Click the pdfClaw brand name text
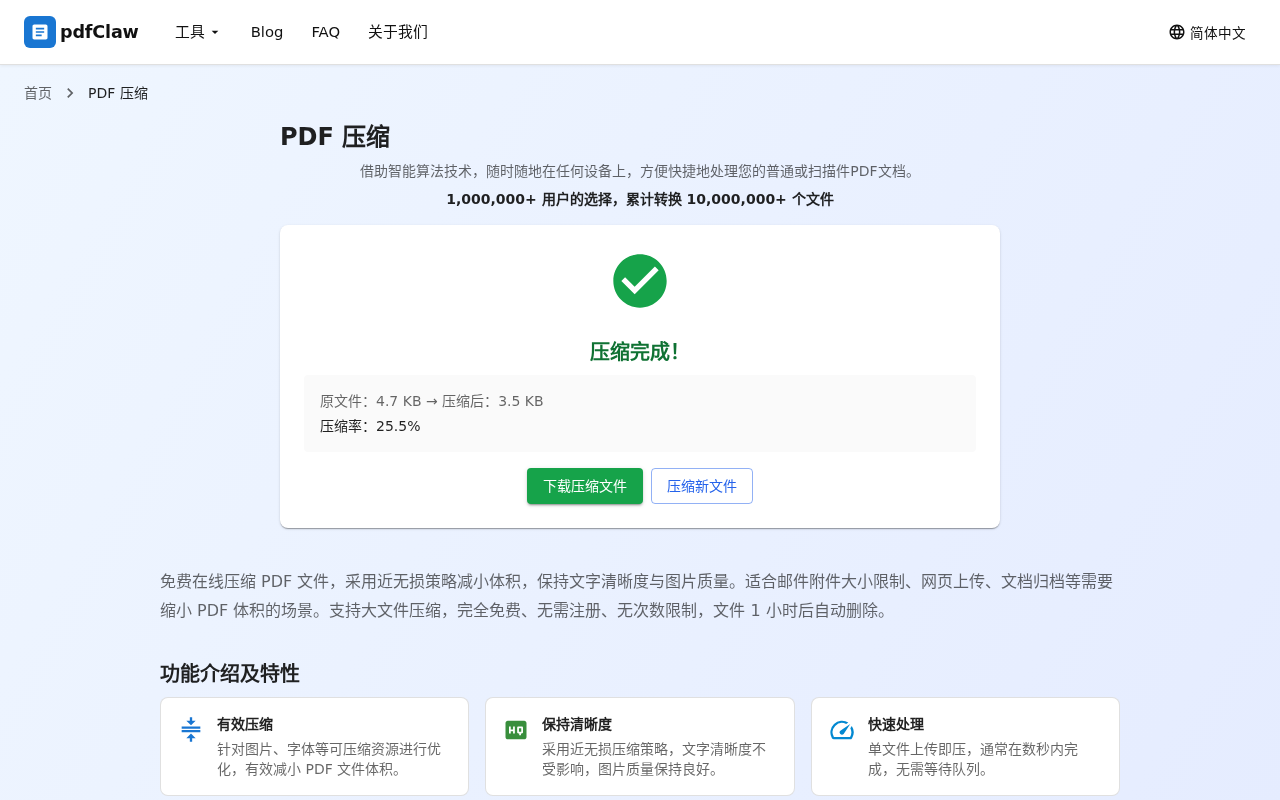The width and height of the screenshot is (1280, 800). 99,32
